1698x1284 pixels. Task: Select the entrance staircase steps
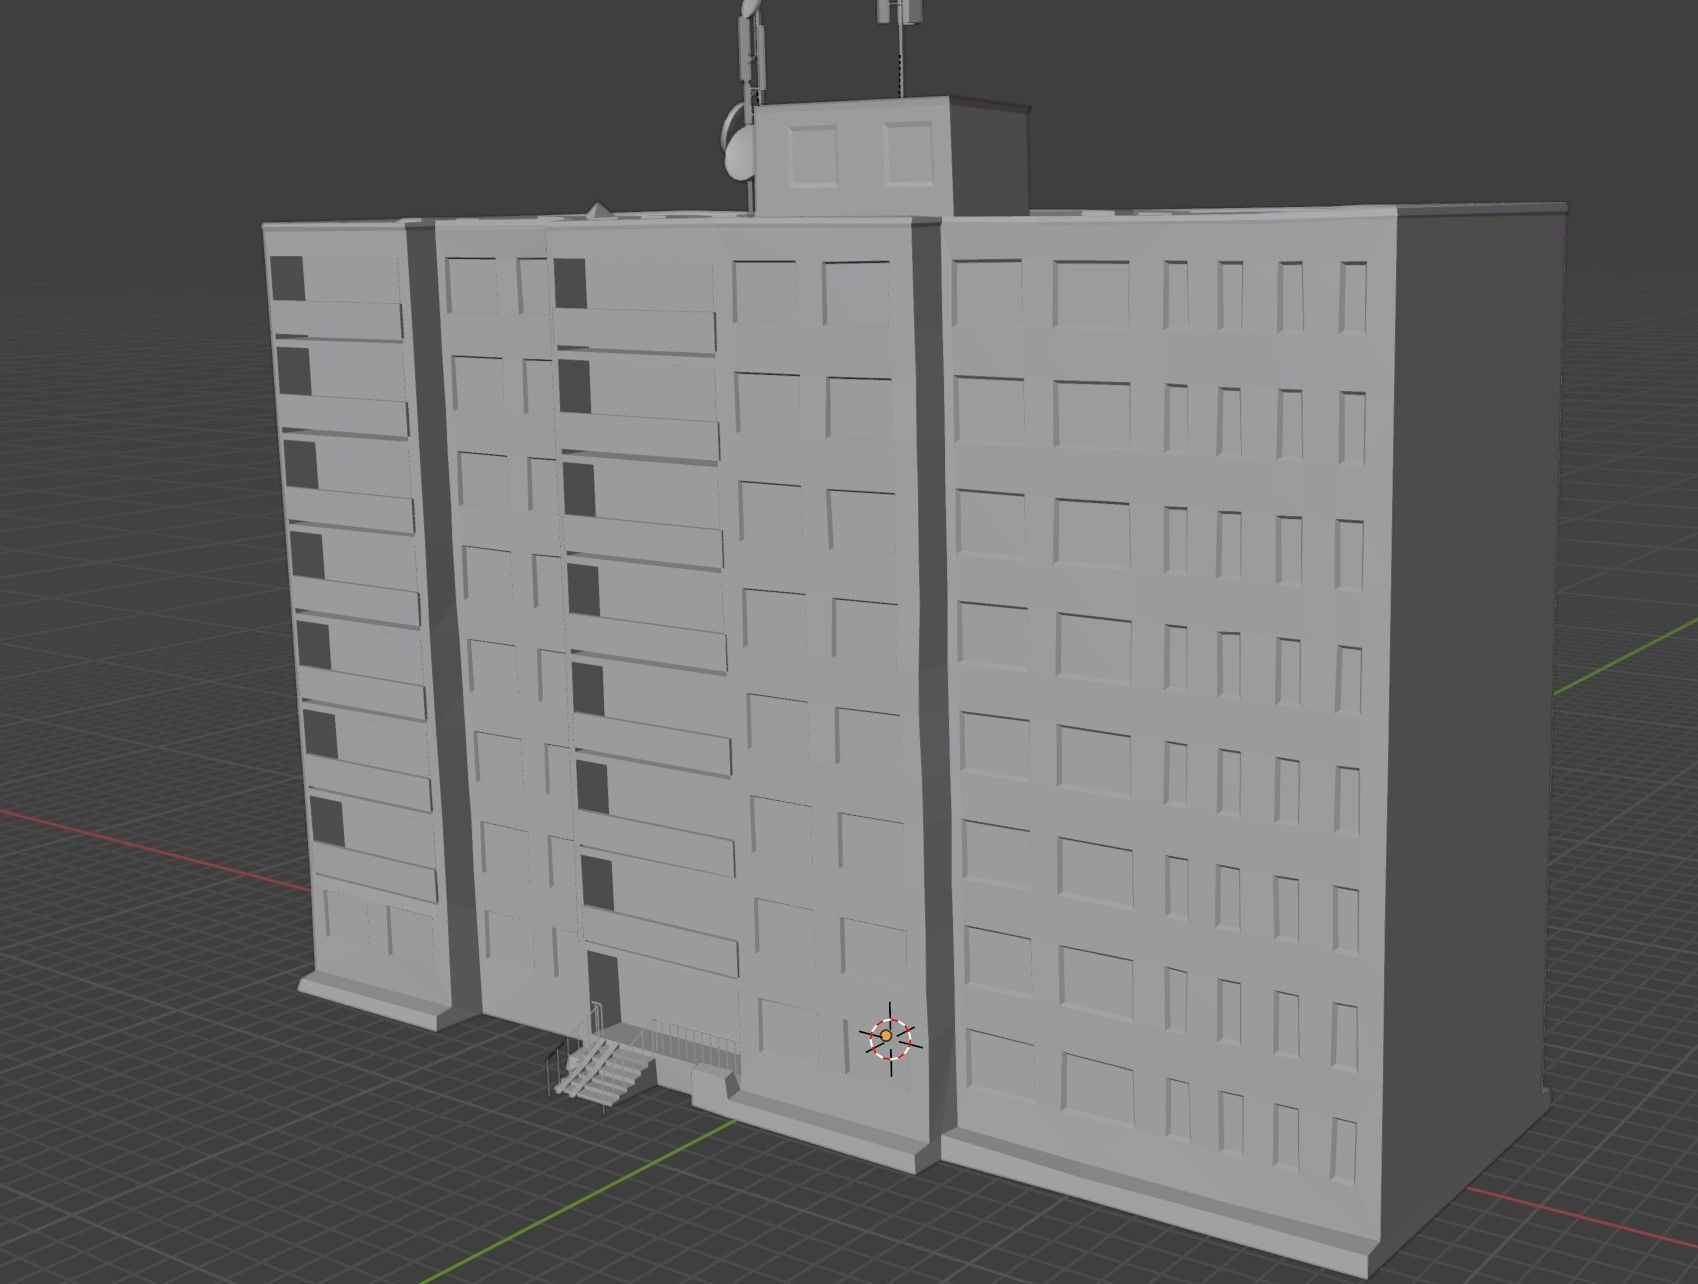[605, 1070]
